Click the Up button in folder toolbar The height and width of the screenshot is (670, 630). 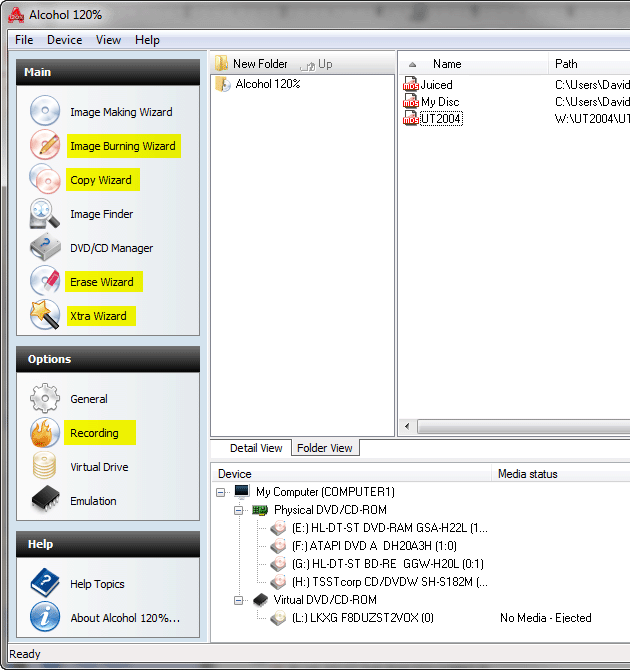[x=316, y=64]
